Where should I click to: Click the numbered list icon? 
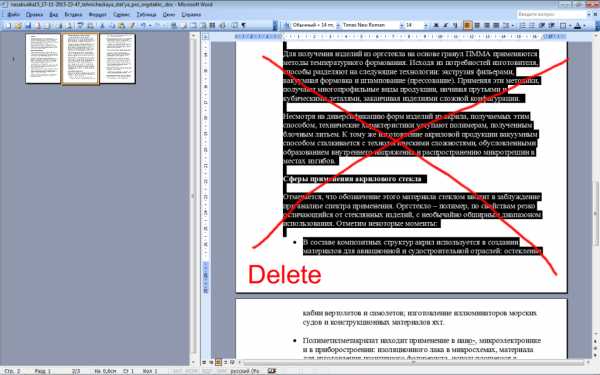tap(522, 25)
